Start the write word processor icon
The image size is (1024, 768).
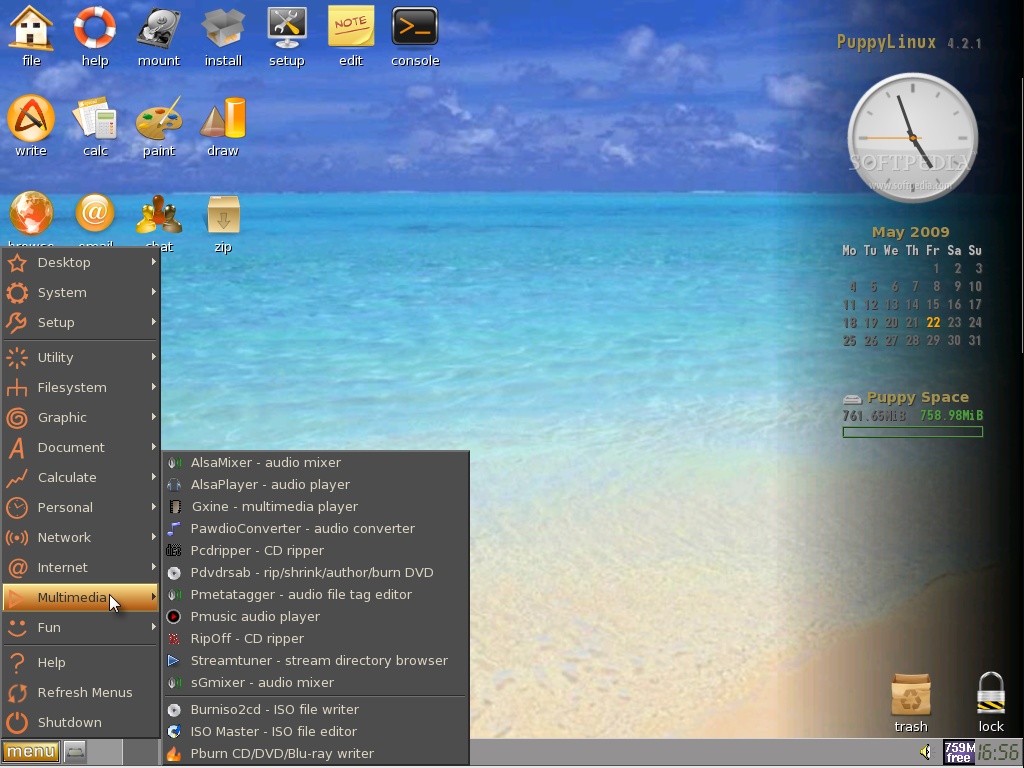tap(30, 120)
